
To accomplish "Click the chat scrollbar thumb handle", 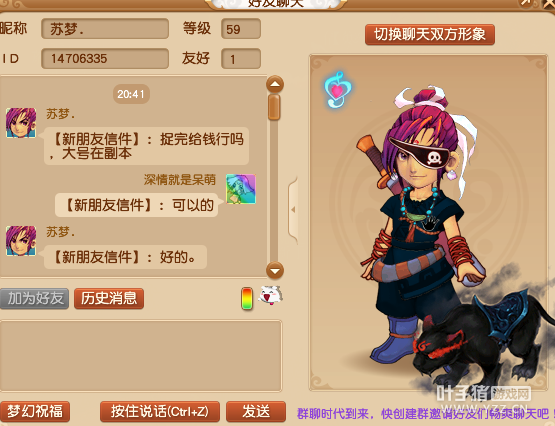I will (x=274, y=107).
